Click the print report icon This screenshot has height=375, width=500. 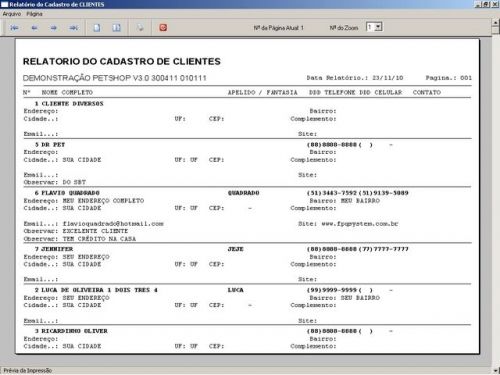(140, 28)
